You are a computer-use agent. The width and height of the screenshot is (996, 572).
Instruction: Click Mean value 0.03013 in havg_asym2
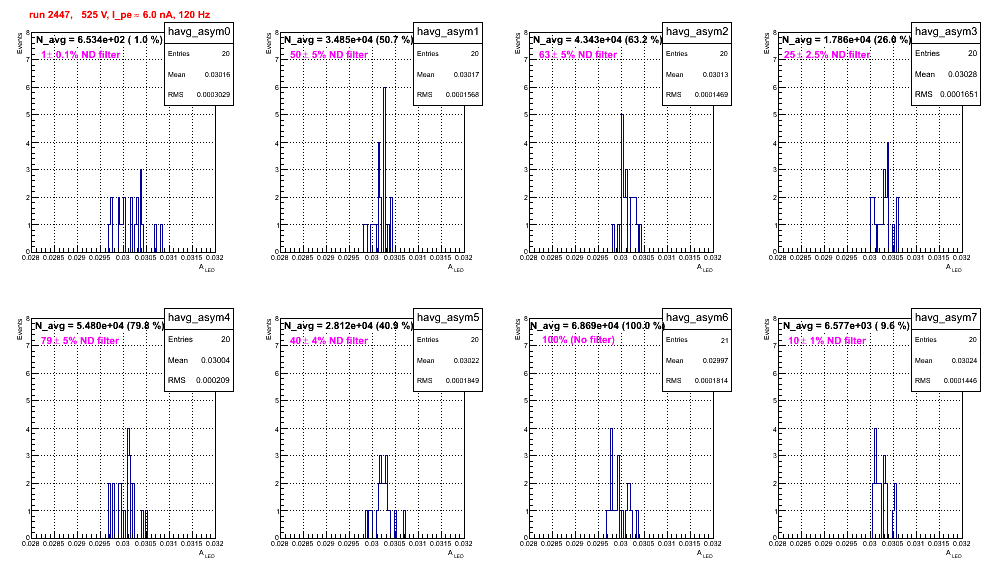[715, 74]
